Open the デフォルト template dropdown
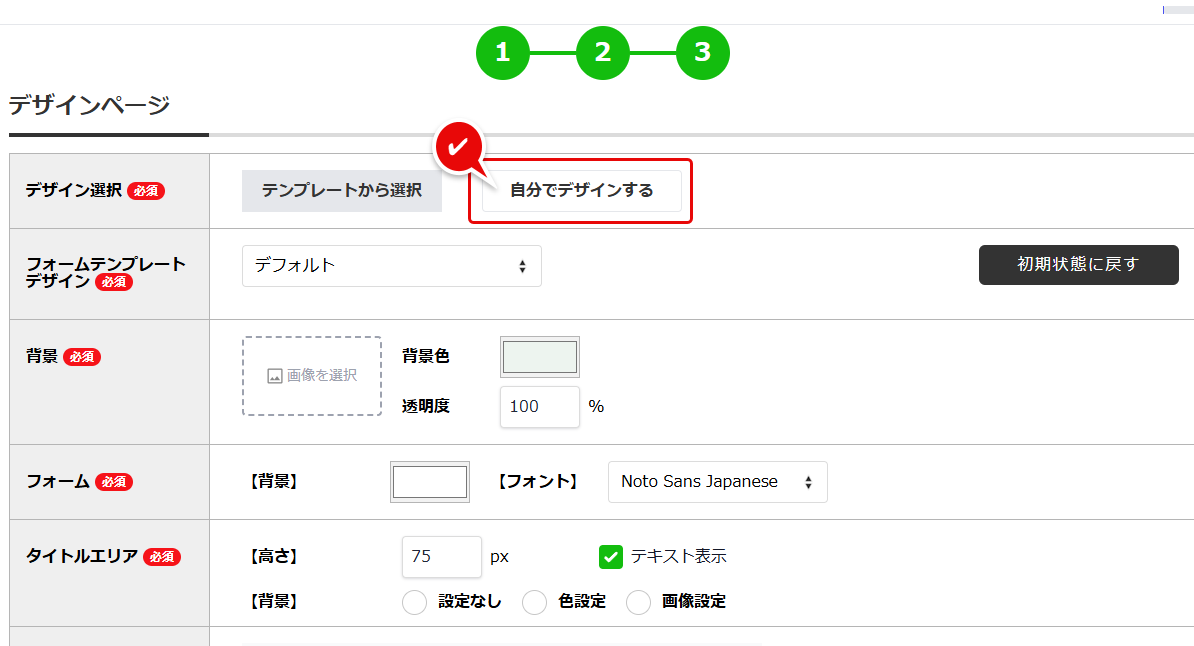This screenshot has width=1194, height=646. click(391, 265)
